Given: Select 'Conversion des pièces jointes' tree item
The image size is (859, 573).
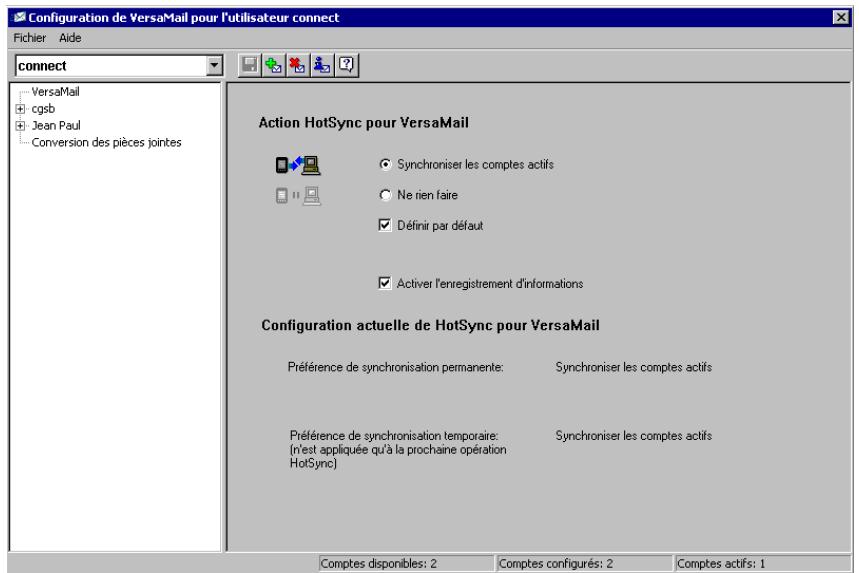Looking at the screenshot, I should pos(106,142).
